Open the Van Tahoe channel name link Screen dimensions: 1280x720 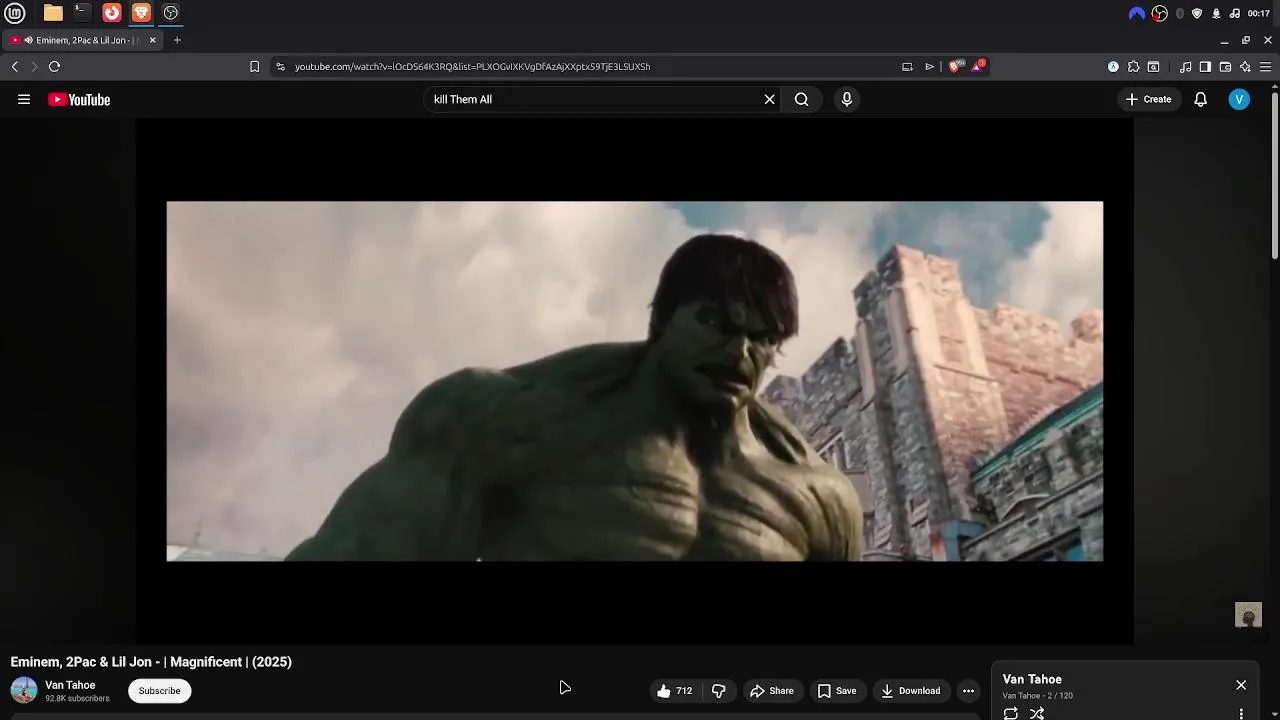tap(70, 685)
